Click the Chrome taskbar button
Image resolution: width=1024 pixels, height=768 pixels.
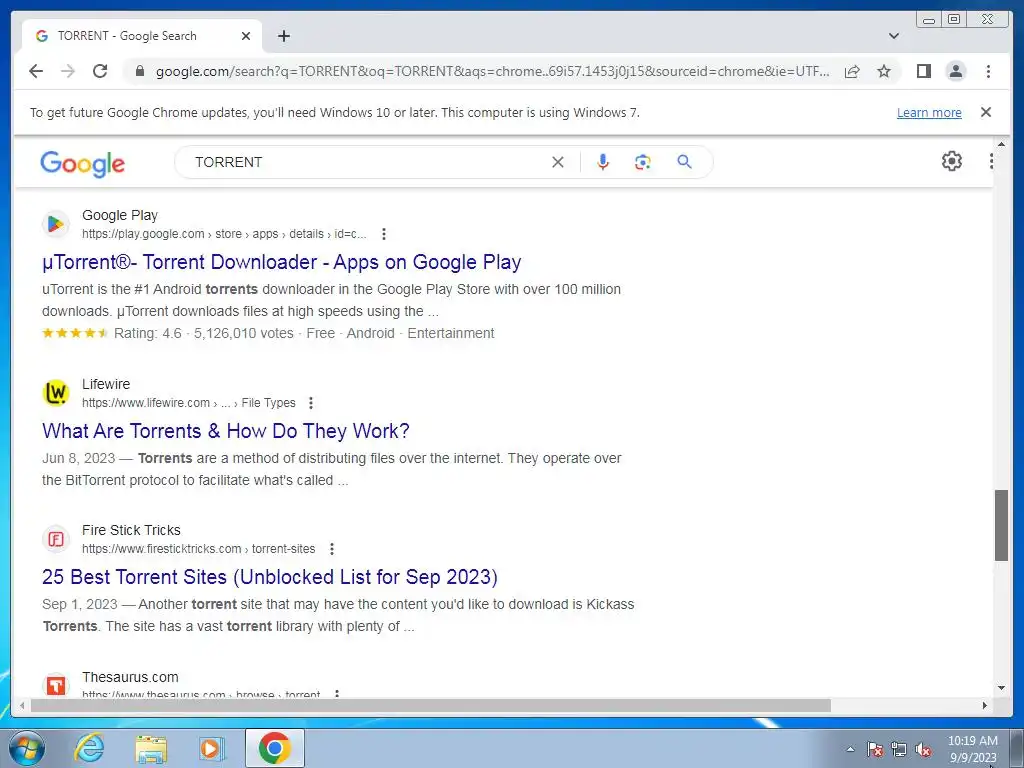tap(275, 748)
